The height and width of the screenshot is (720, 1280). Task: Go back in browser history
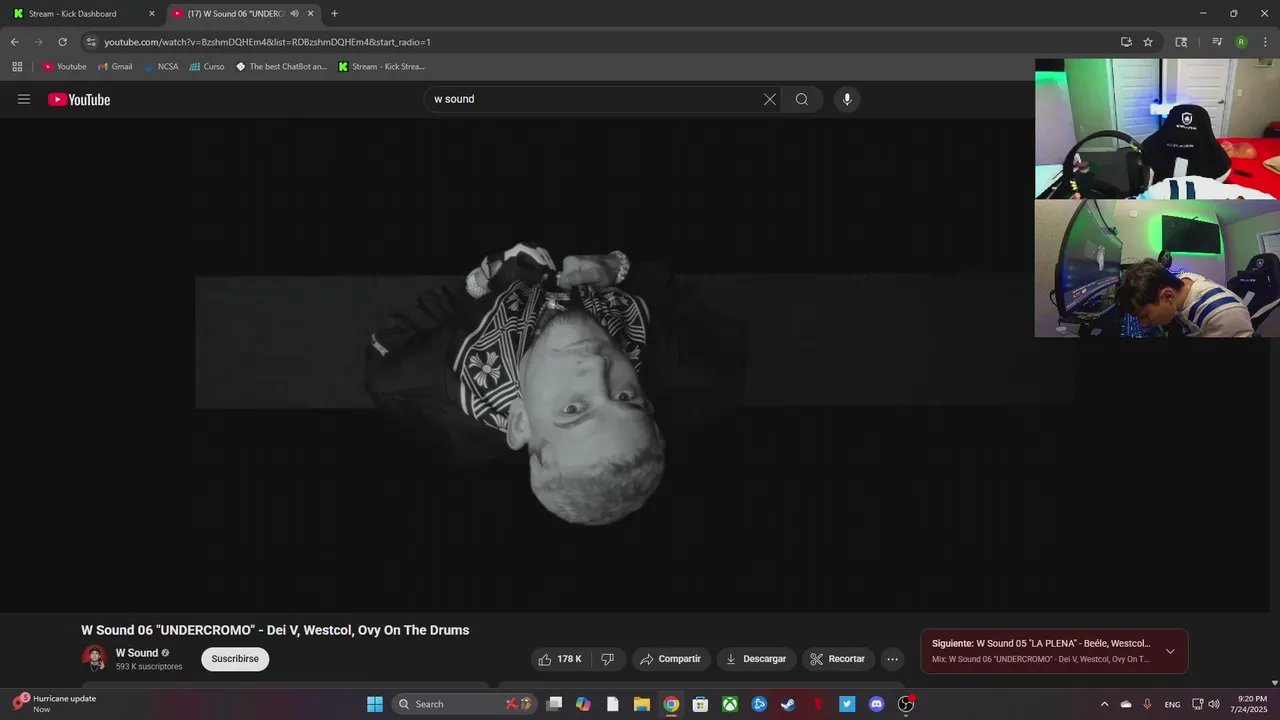[x=14, y=42]
